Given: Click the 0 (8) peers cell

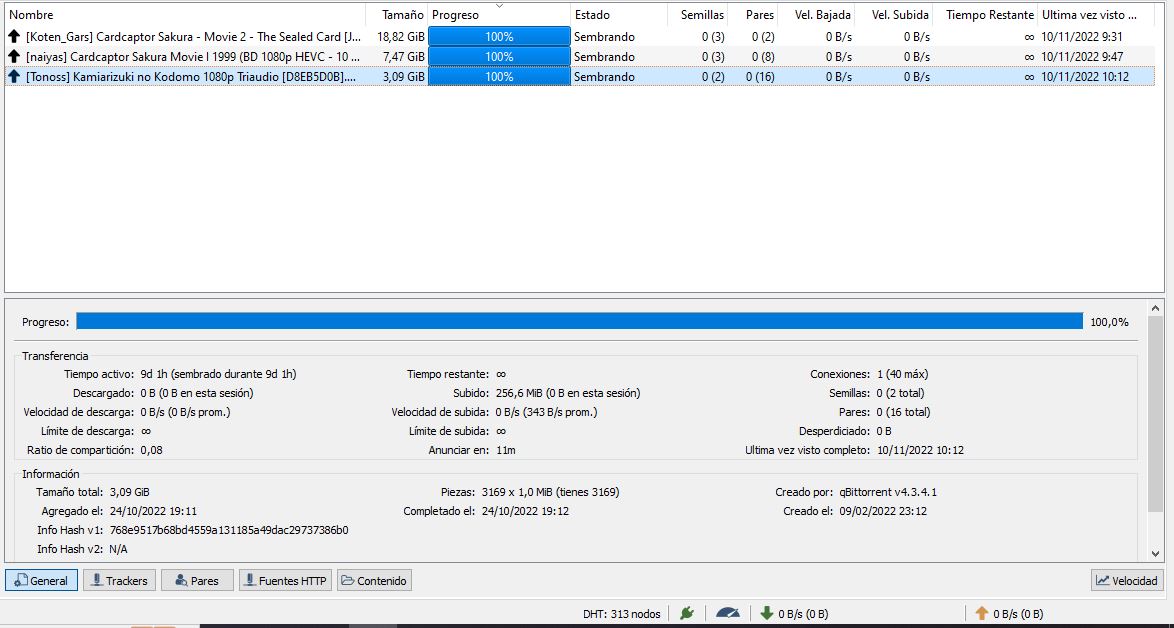Looking at the screenshot, I should pos(763,56).
